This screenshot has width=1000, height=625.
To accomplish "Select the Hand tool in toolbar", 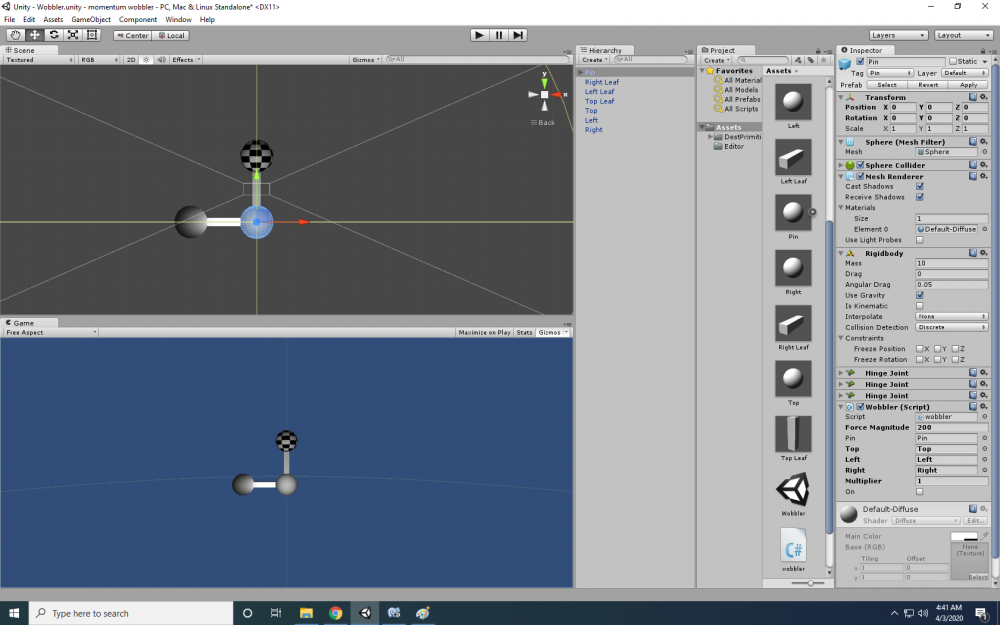I will (x=16, y=35).
